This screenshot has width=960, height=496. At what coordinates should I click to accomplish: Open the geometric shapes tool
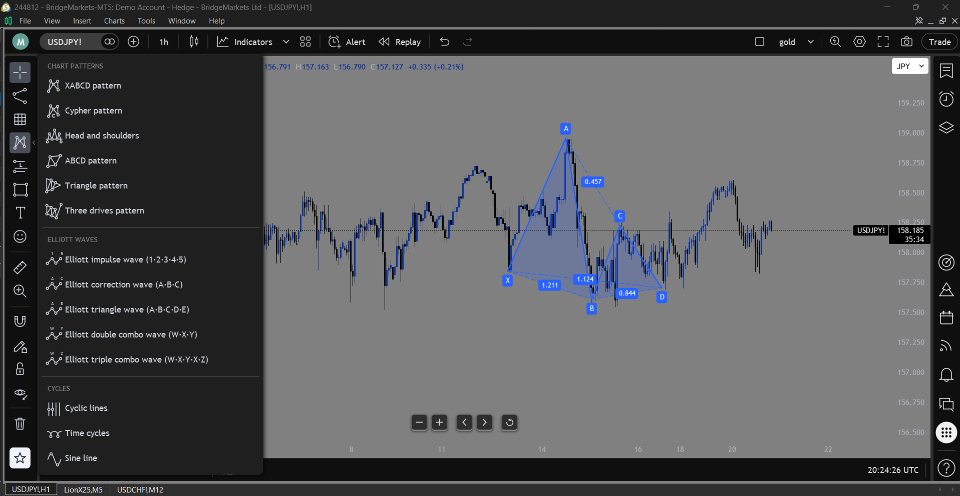(x=20, y=189)
